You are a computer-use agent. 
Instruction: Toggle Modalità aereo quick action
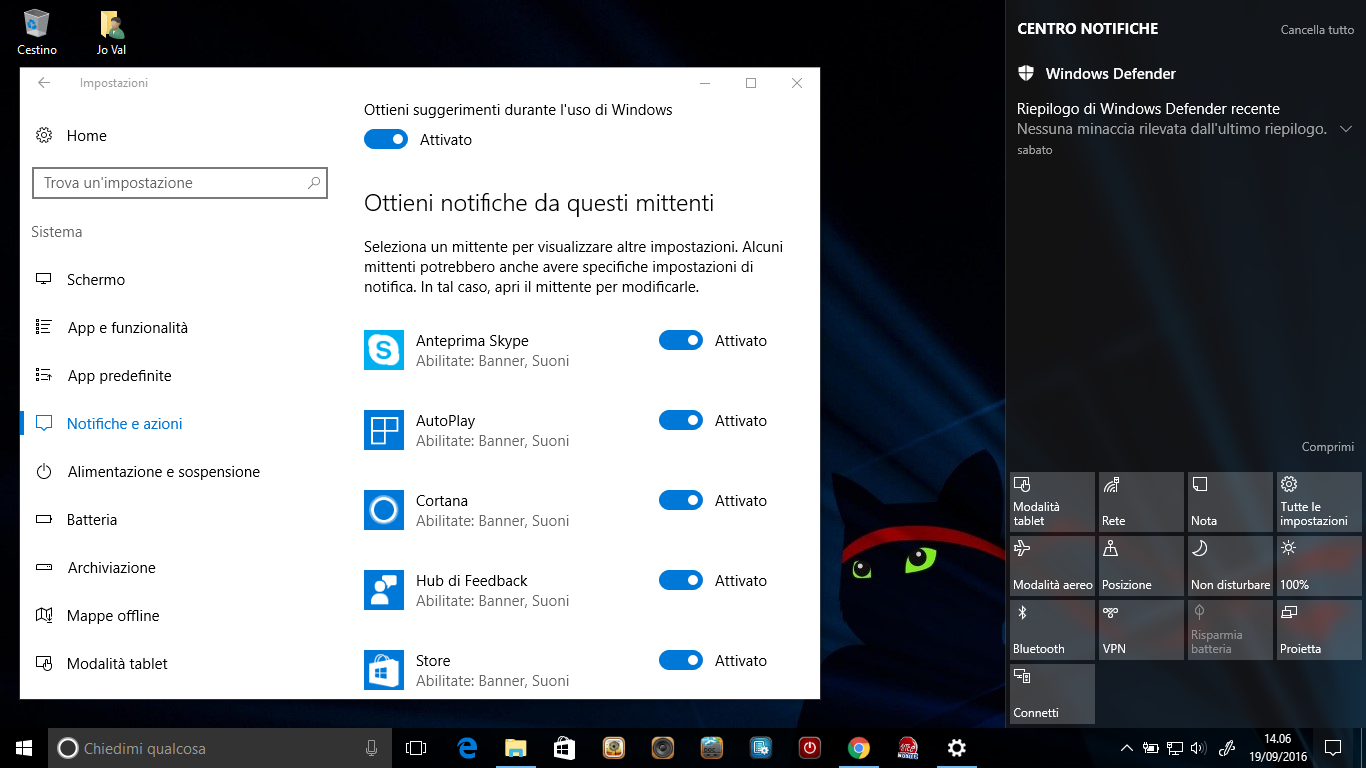coord(1052,566)
